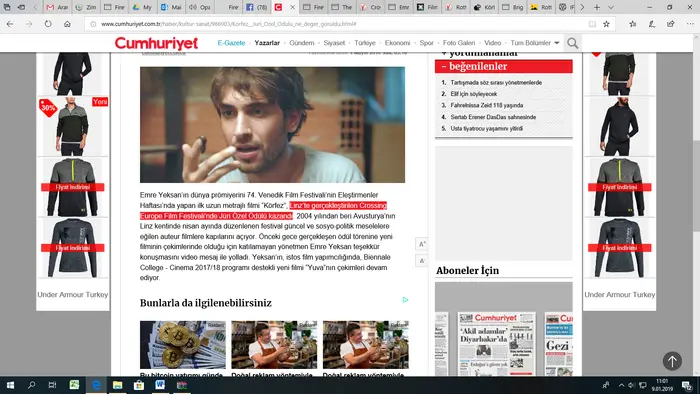This screenshot has height=394, width=700.
Task: Open the Gündem section
Action: [302, 43]
